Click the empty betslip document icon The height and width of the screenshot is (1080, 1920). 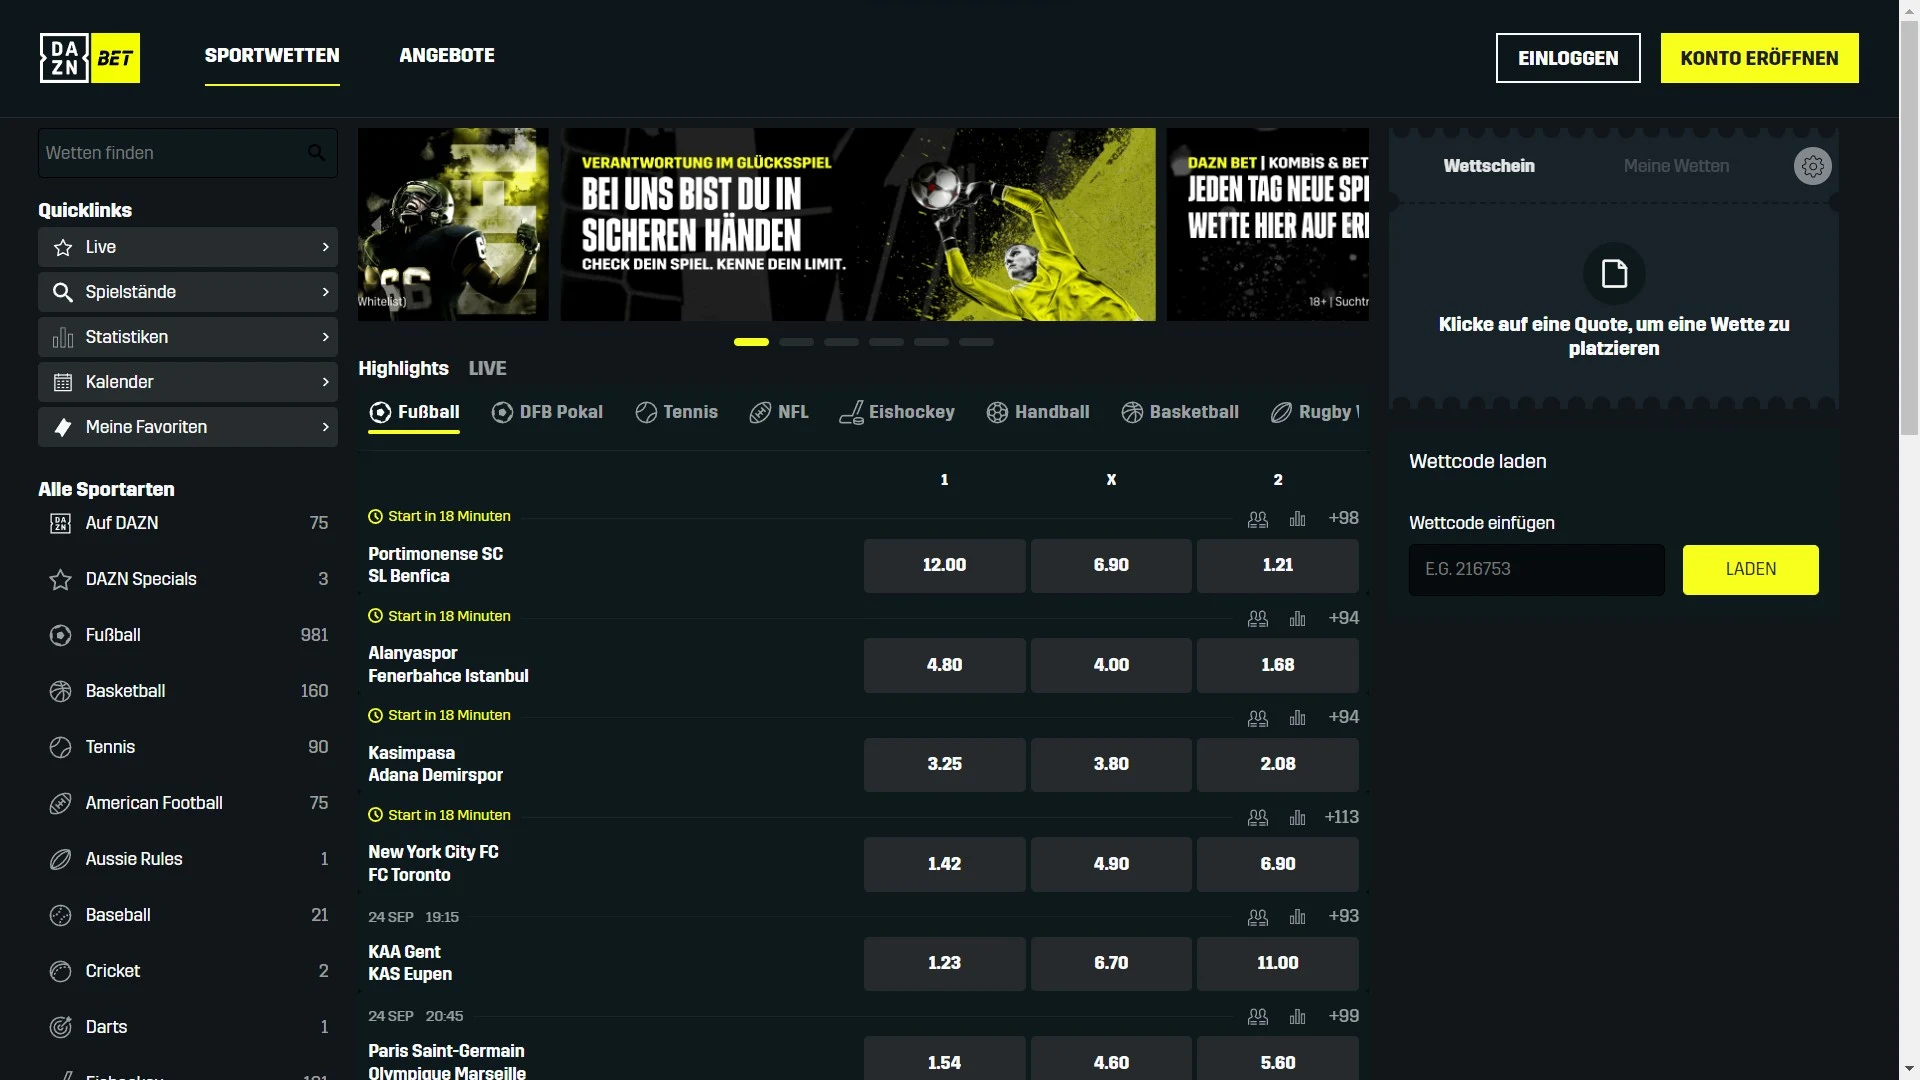click(1614, 273)
